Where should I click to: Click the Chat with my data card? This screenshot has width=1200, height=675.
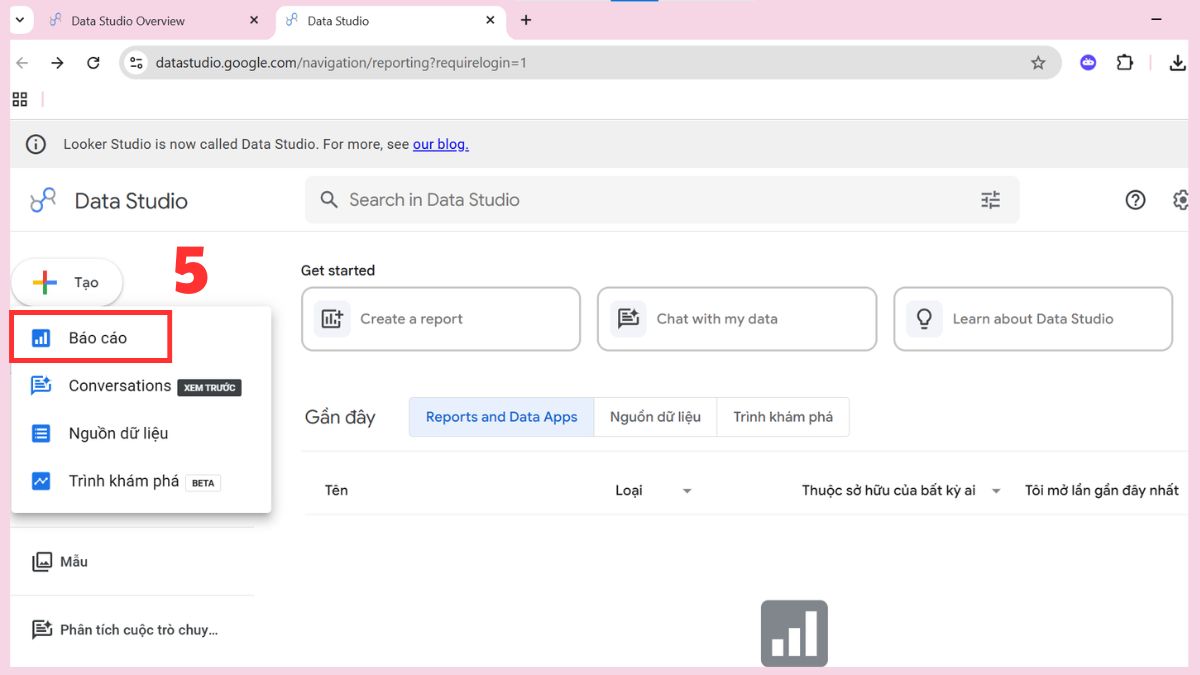pos(737,319)
